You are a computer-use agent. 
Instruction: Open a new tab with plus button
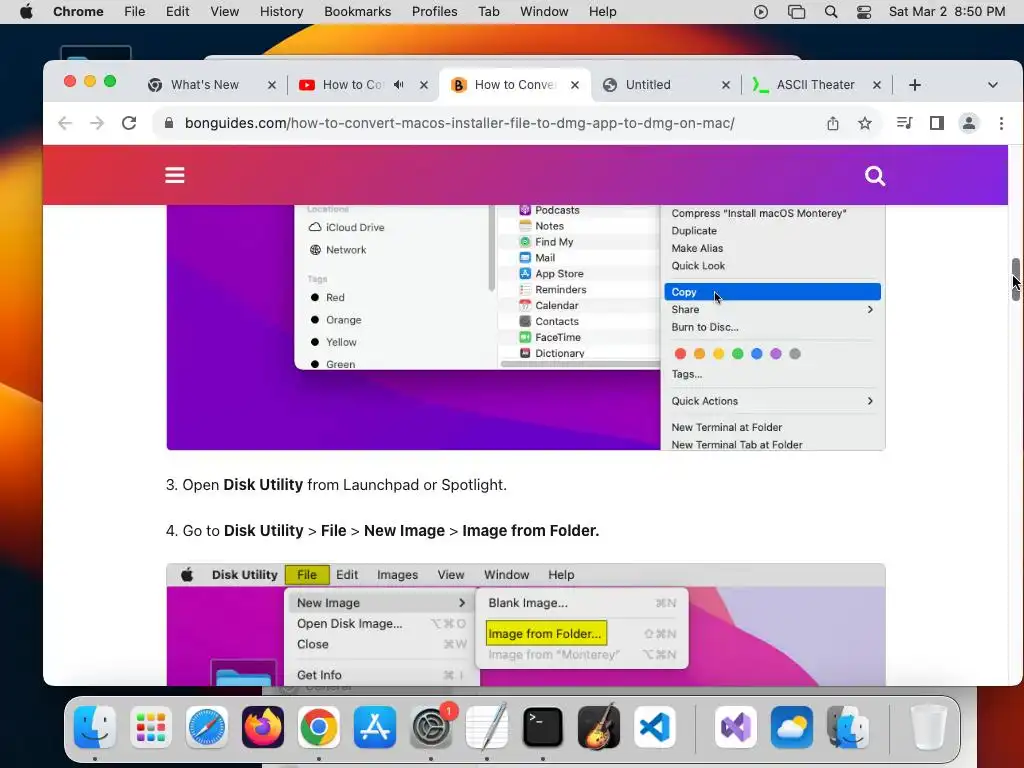coord(914,85)
